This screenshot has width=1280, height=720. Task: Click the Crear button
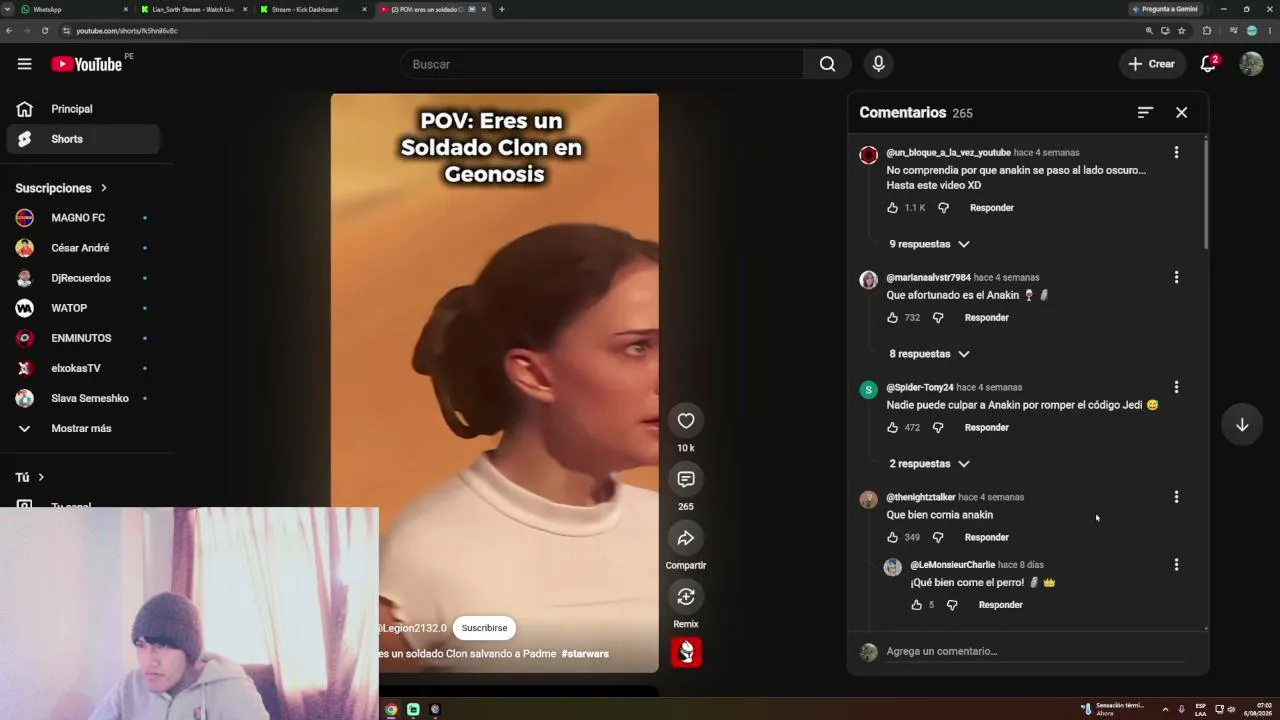click(x=1152, y=64)
